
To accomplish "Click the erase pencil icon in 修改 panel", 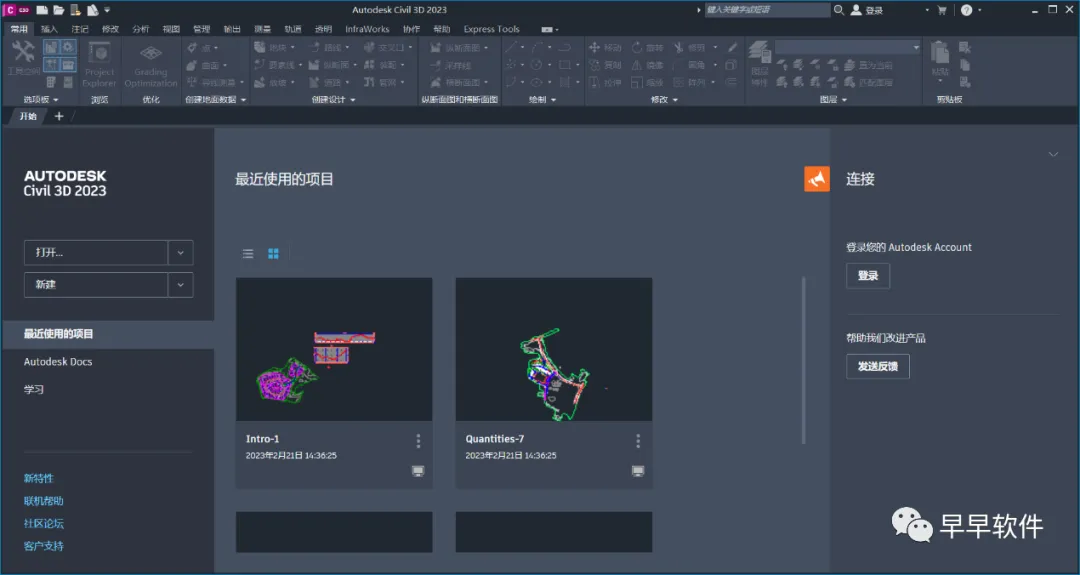I will tap(732, 48).
